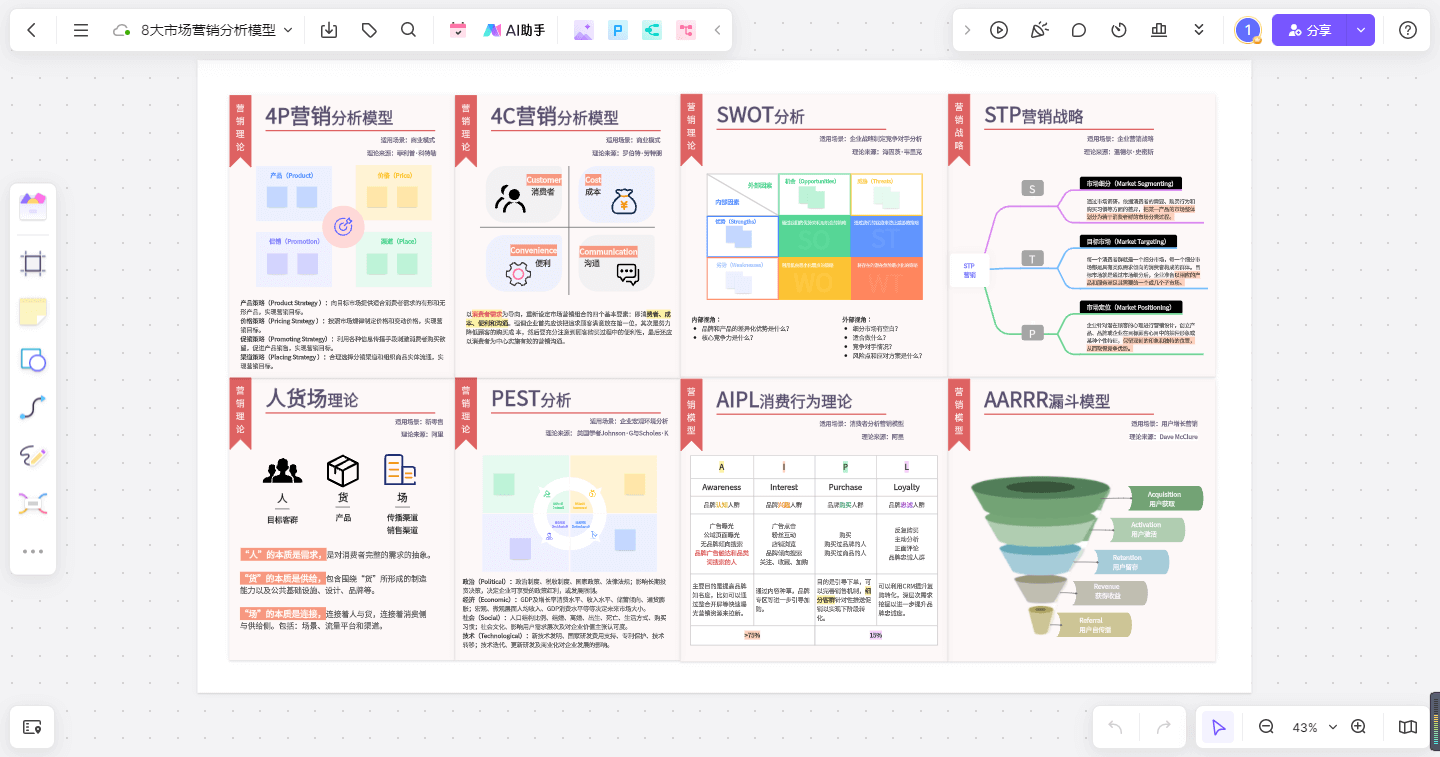The height and width of the screenshot is (757, 1440).
Task: Pick the Connector line tool
Action: pos(33,407)
